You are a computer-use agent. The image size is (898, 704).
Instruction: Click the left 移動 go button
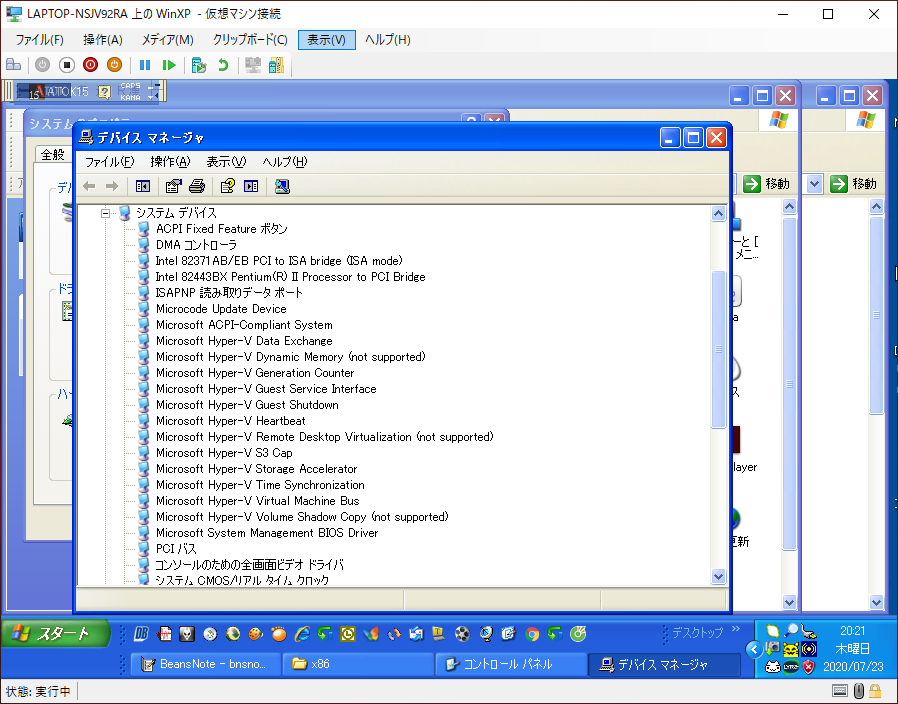click(x=766, y=184)
